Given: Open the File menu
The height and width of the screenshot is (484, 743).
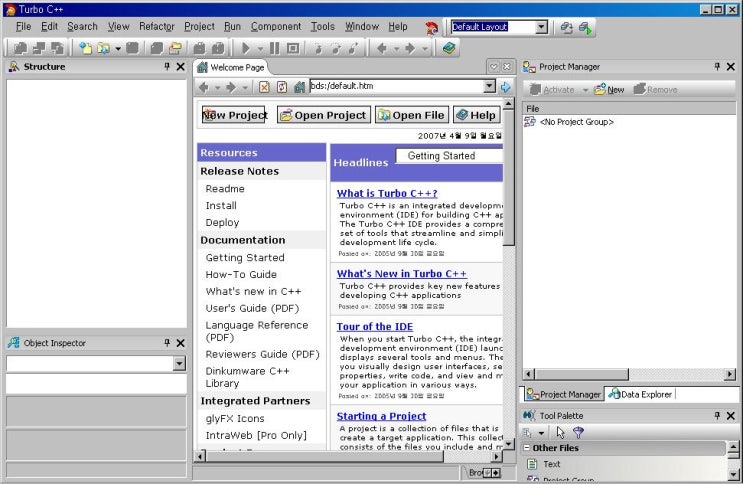Looking at the screenshot, I should point(23,27).
